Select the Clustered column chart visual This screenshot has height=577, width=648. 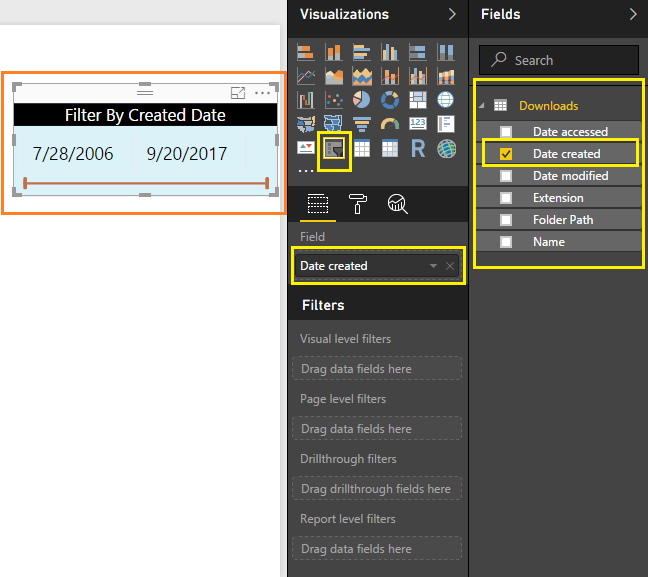point(390,52)
